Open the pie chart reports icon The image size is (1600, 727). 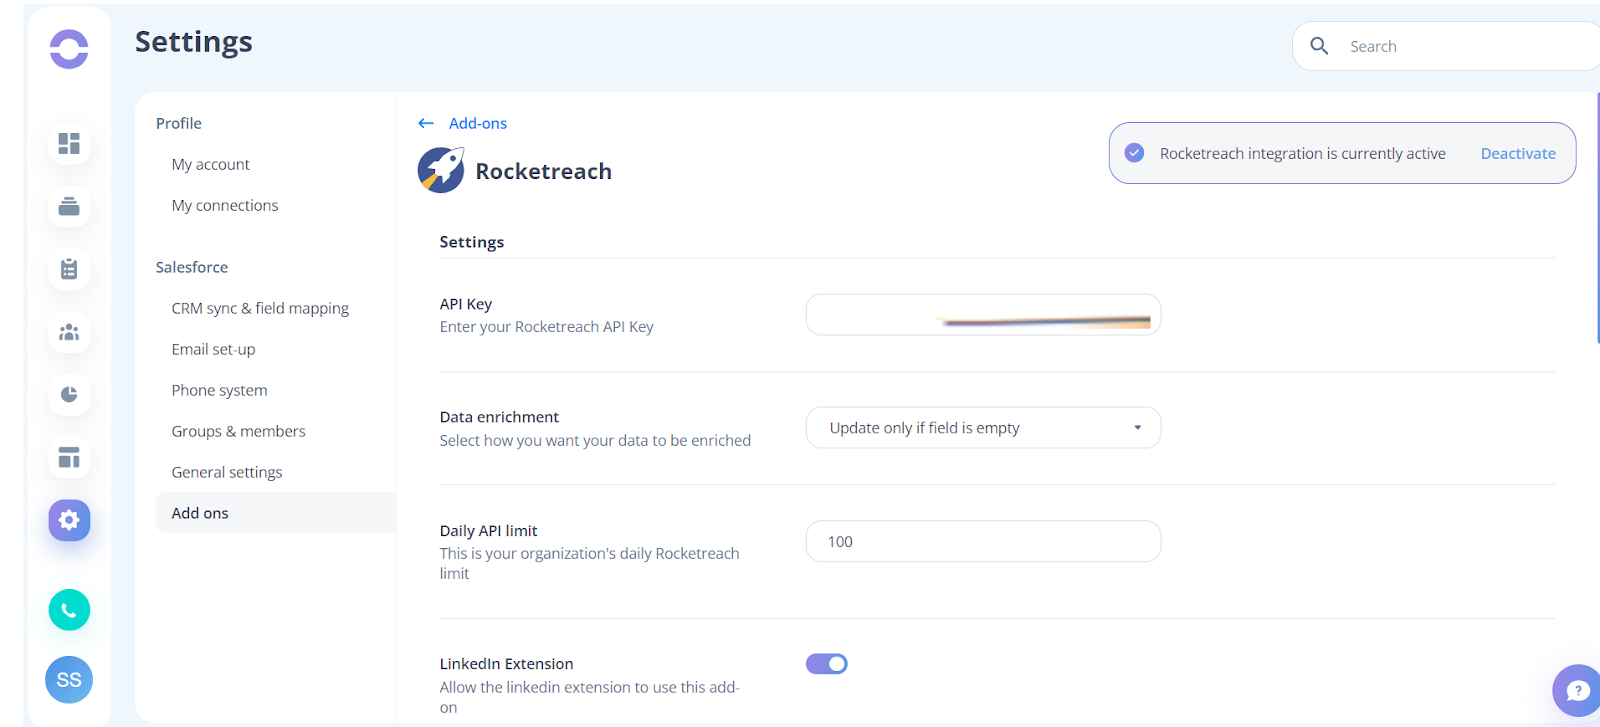(x=69, y=394)
